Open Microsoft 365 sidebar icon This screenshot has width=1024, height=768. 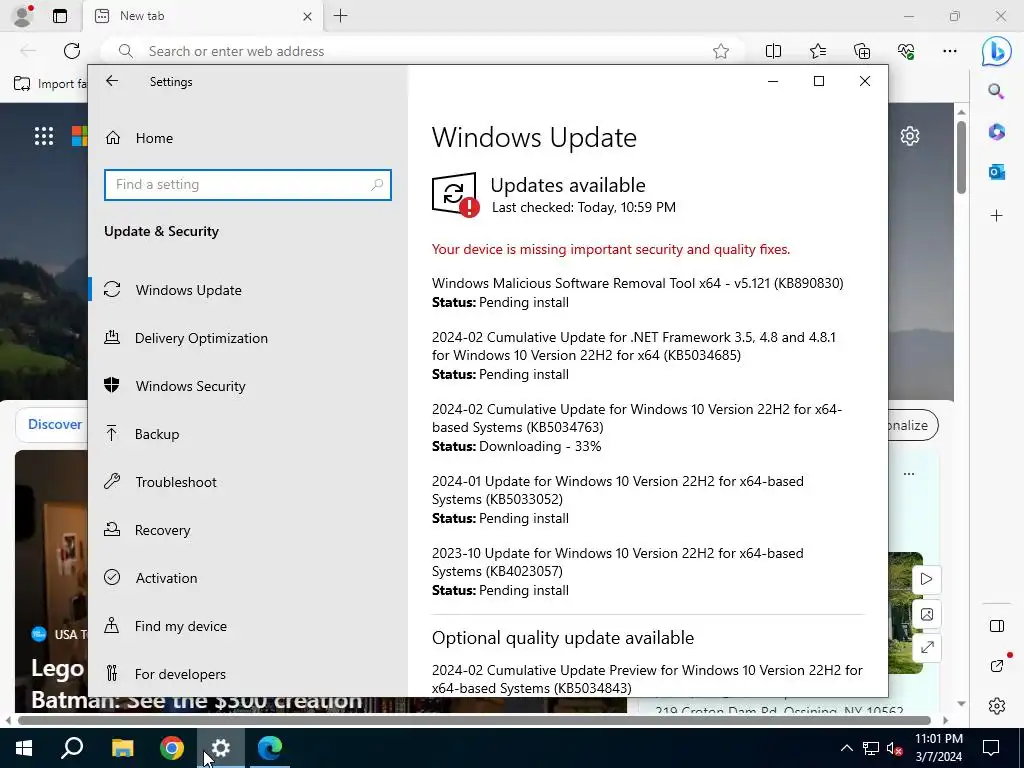point(996,132)
